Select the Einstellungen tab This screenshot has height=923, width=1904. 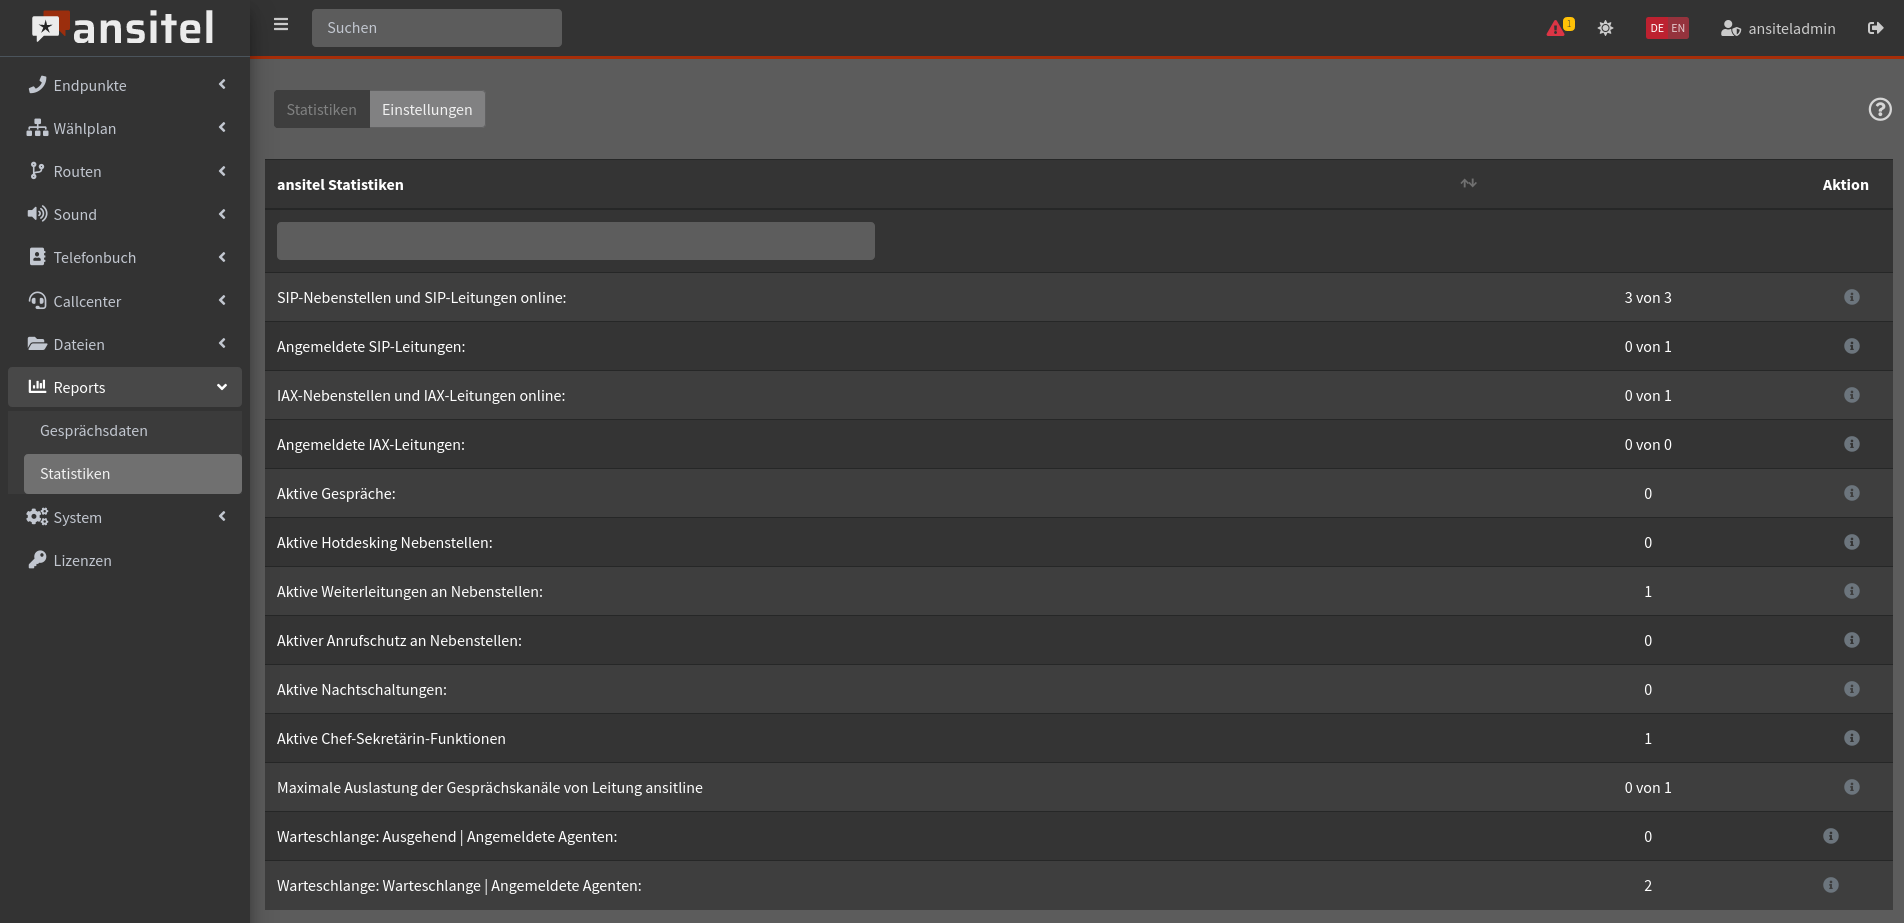point(427,109)
